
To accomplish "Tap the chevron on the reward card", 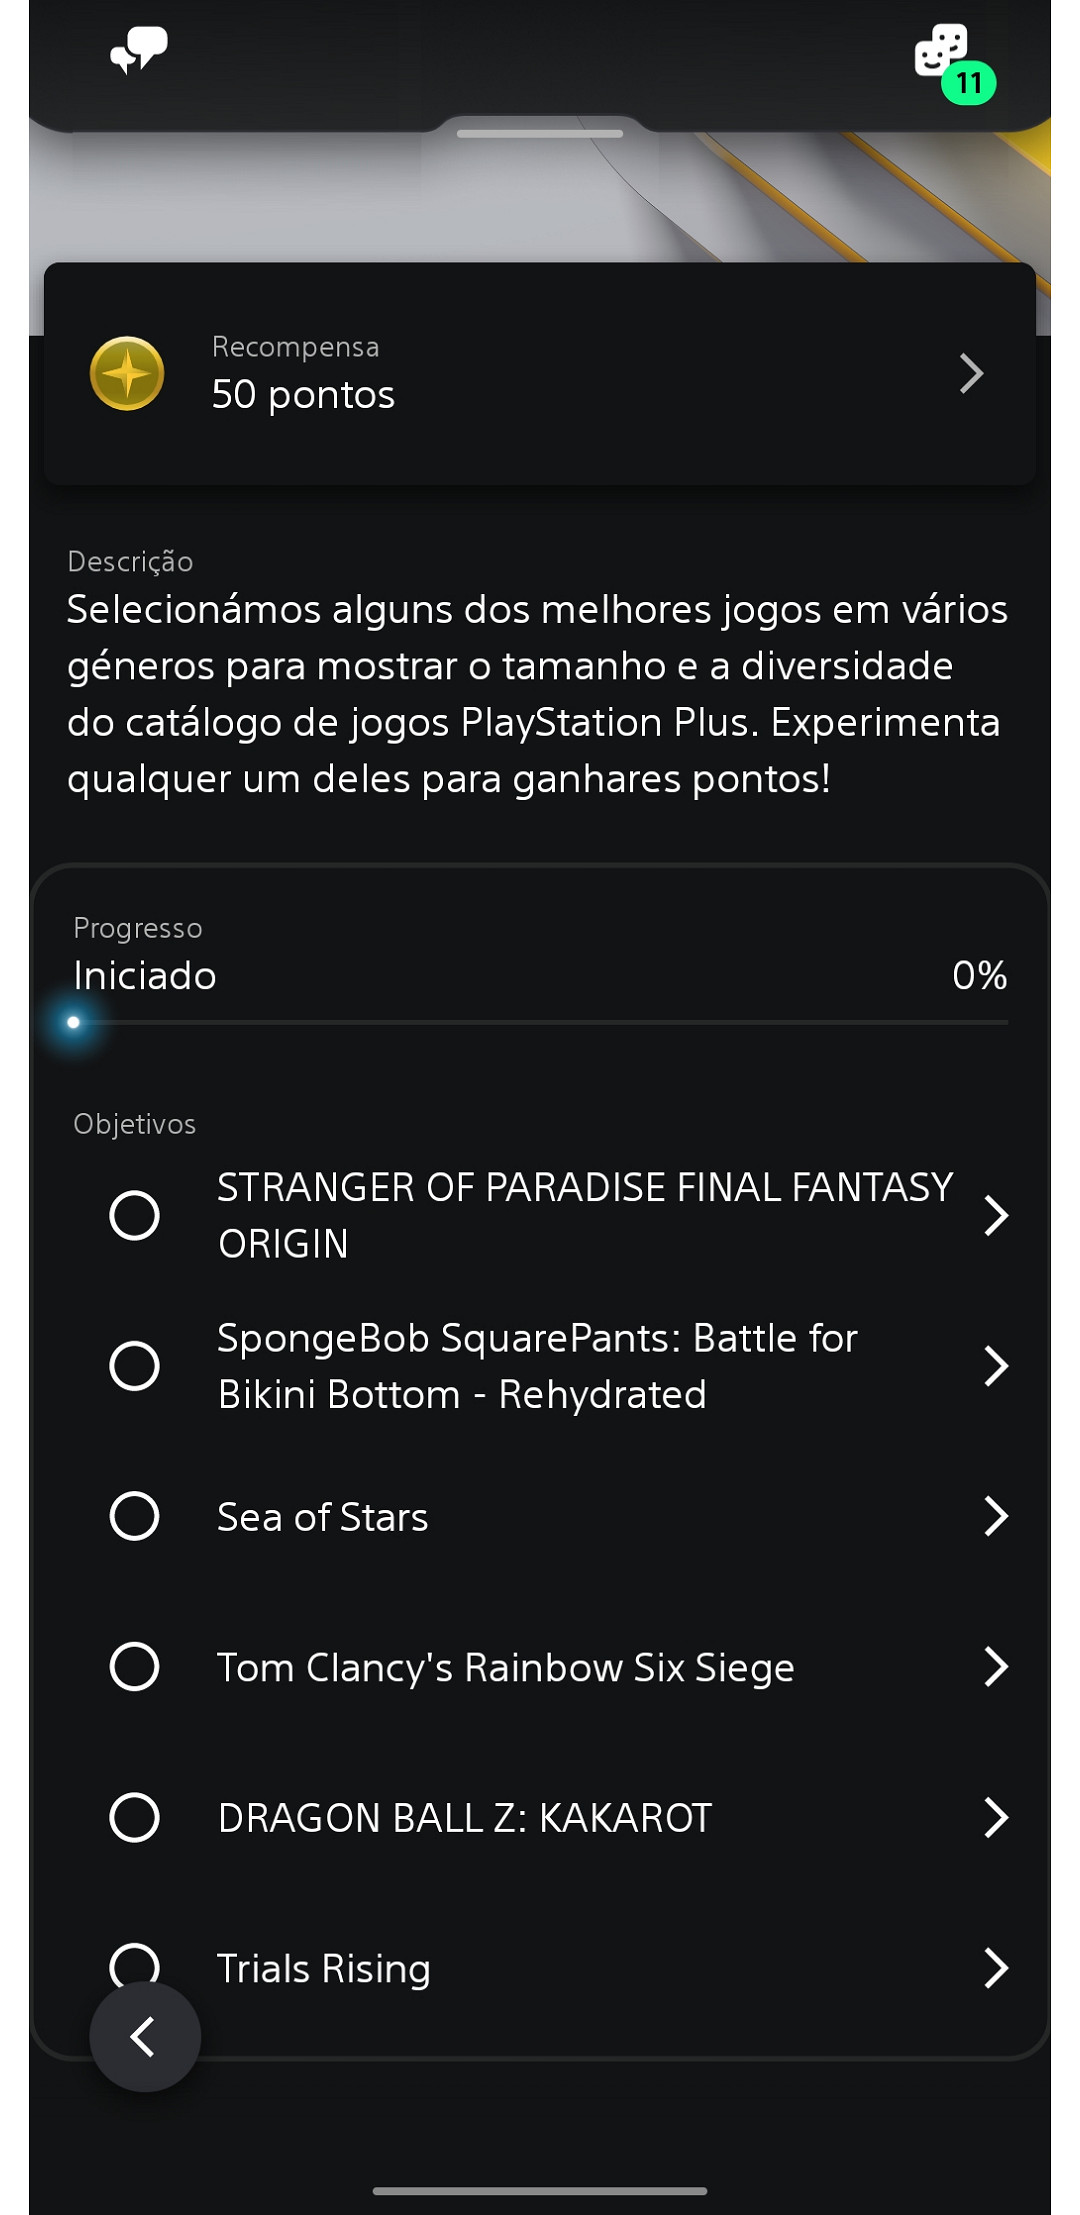I will (x=971, y=374).
